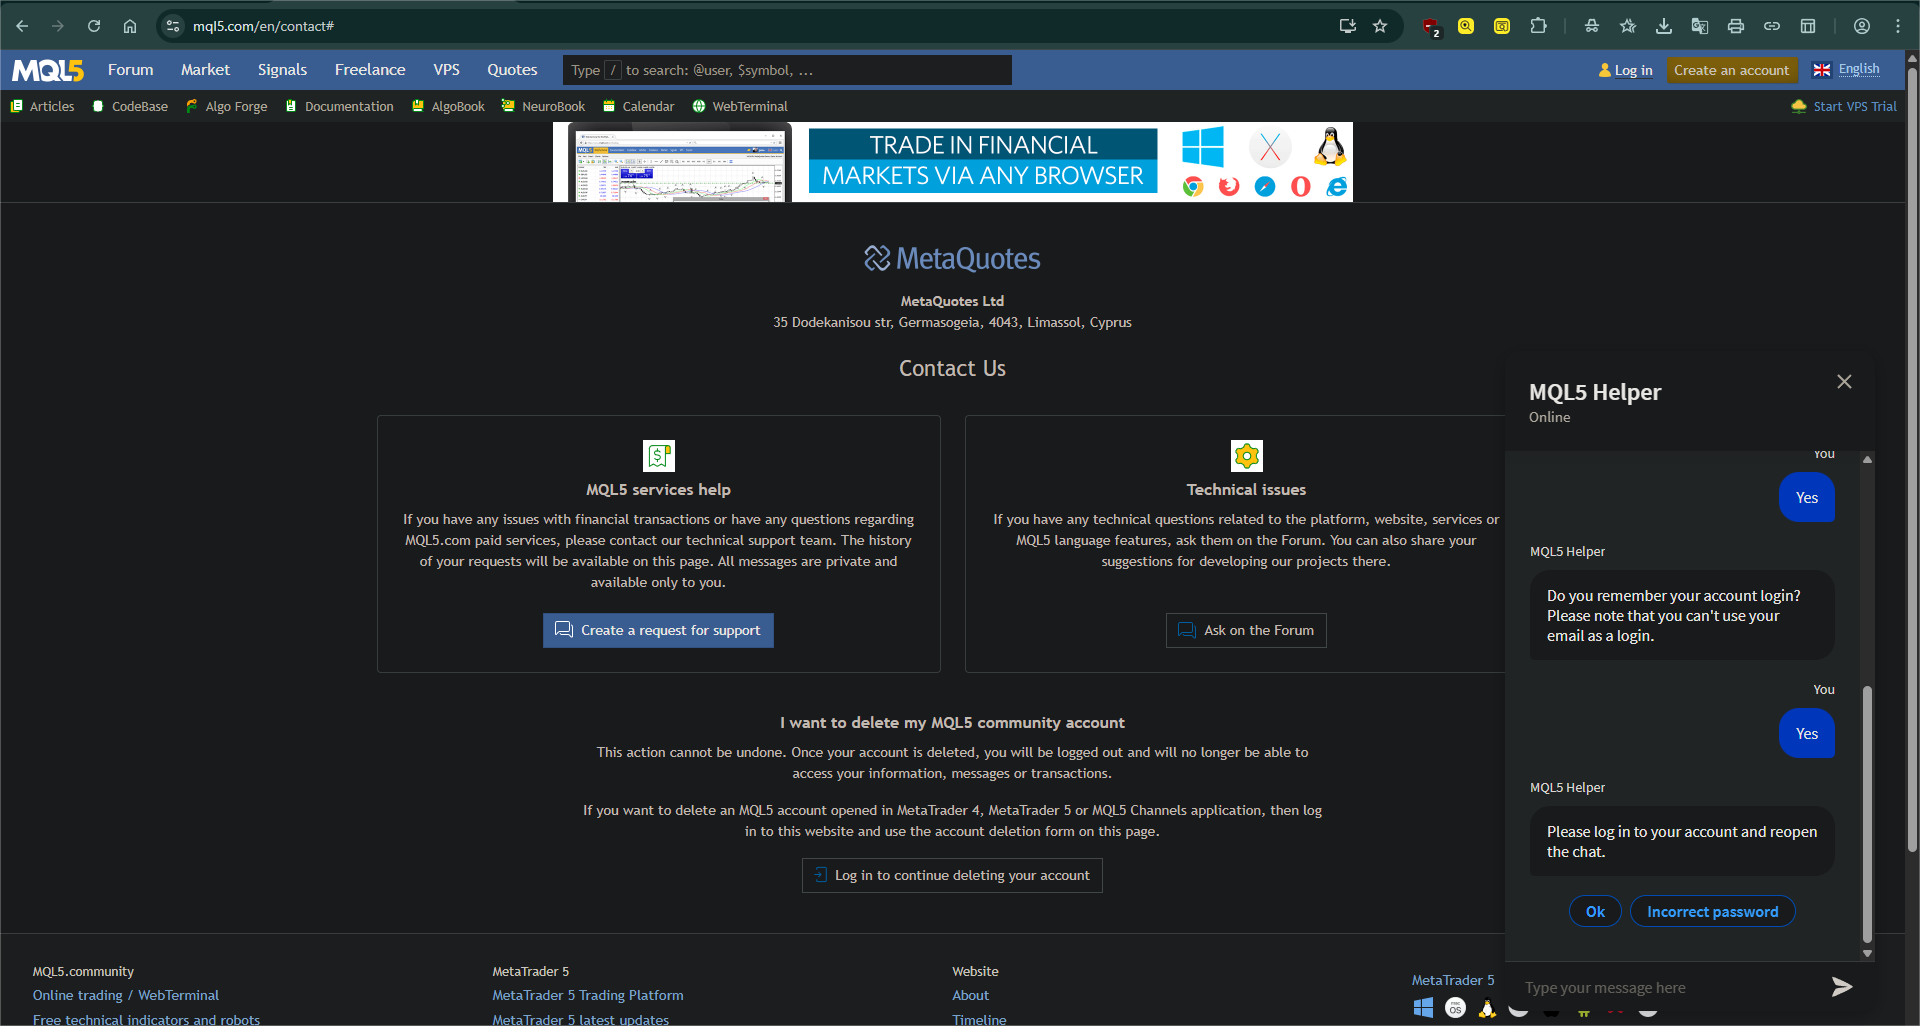Click site information icon in address bar
Image resolution: width=1920 pixels, height=1026 pixels.
point(173,26)
